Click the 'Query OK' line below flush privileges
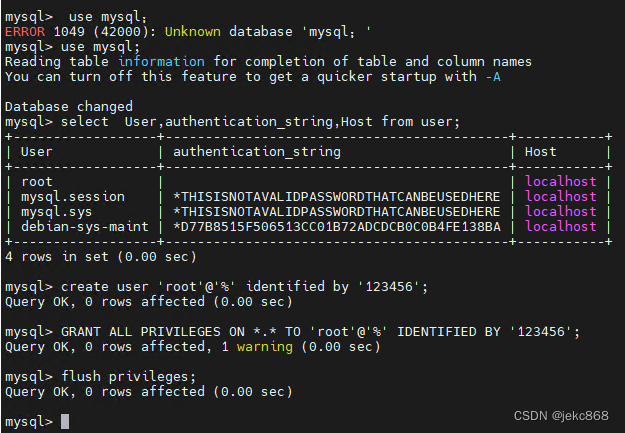625x433 pixels. coord(149,392)
